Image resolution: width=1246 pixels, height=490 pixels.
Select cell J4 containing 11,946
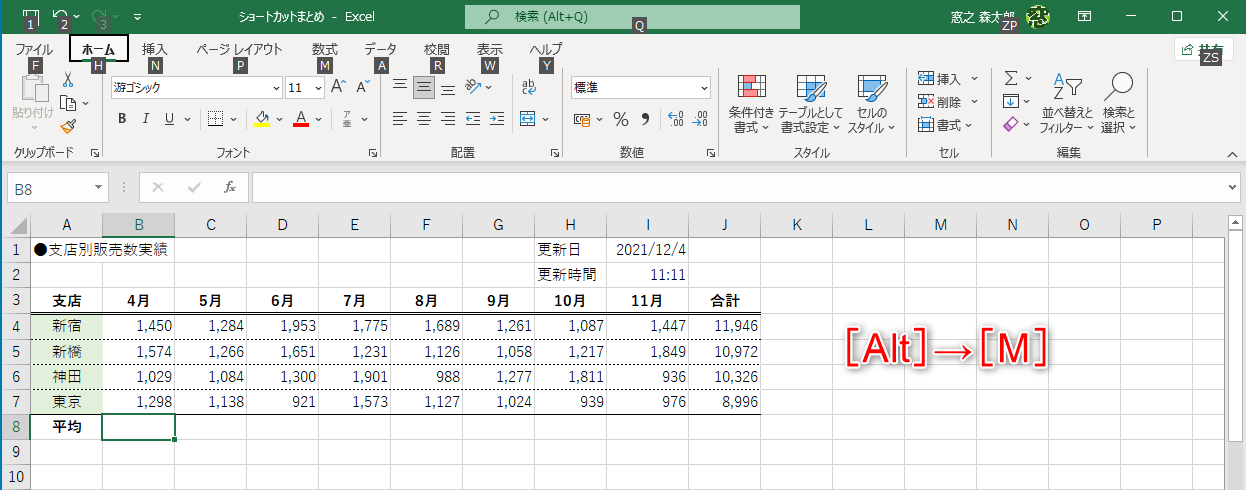724,326
